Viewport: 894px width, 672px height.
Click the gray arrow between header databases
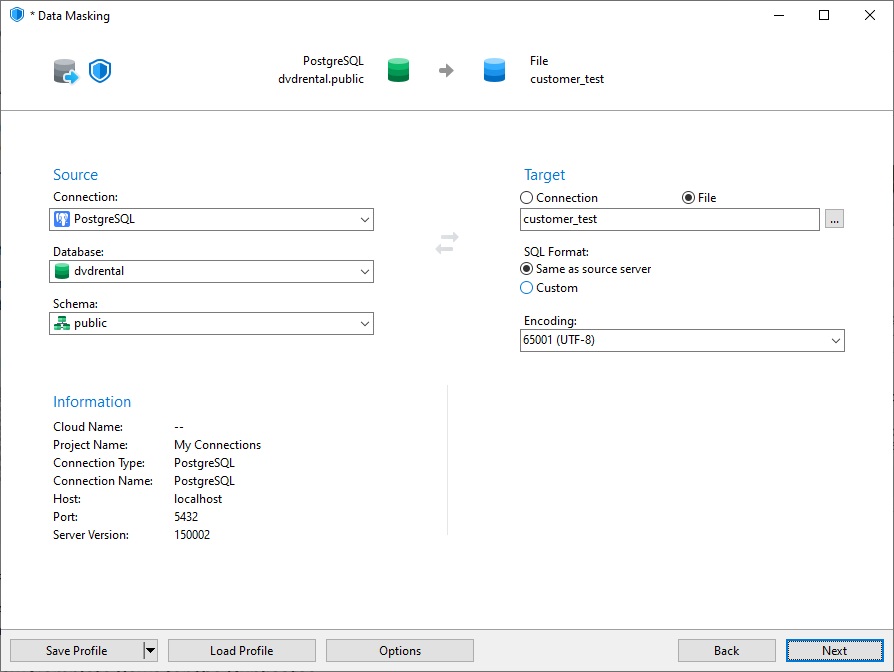click(x=446, y=71)
